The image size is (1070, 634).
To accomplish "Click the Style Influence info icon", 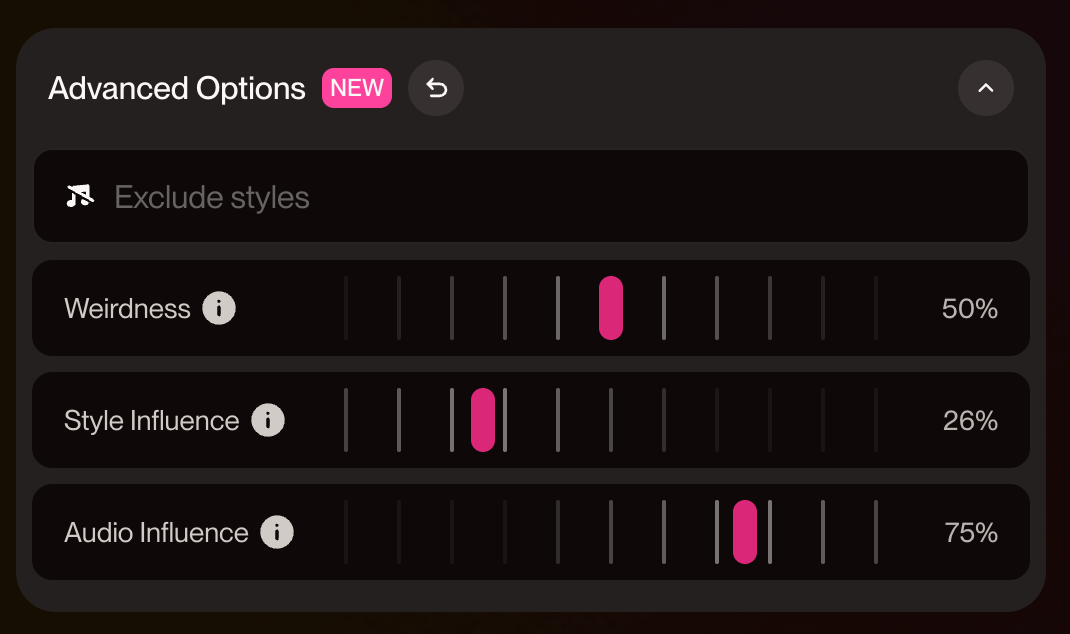I will coord(267,420).
